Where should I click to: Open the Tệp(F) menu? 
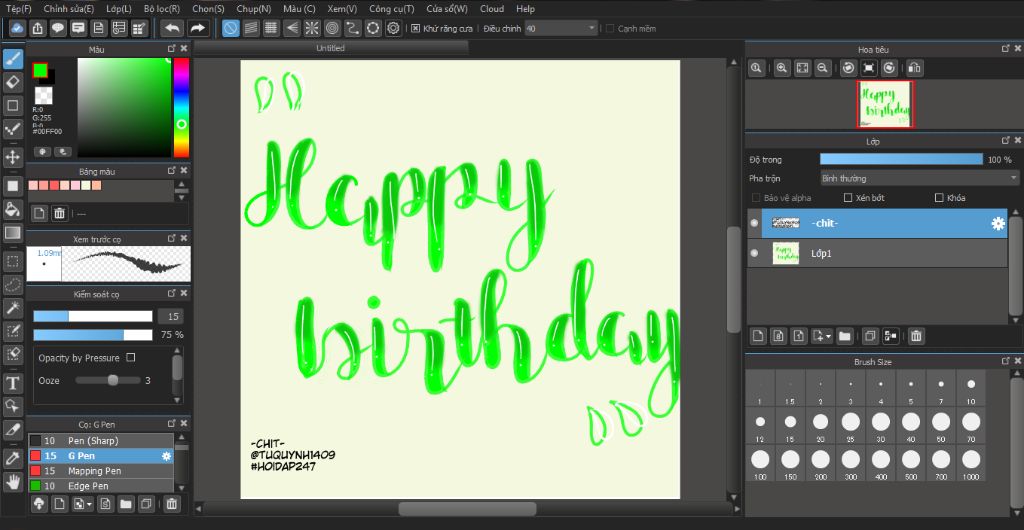click(x=18, y=9)
